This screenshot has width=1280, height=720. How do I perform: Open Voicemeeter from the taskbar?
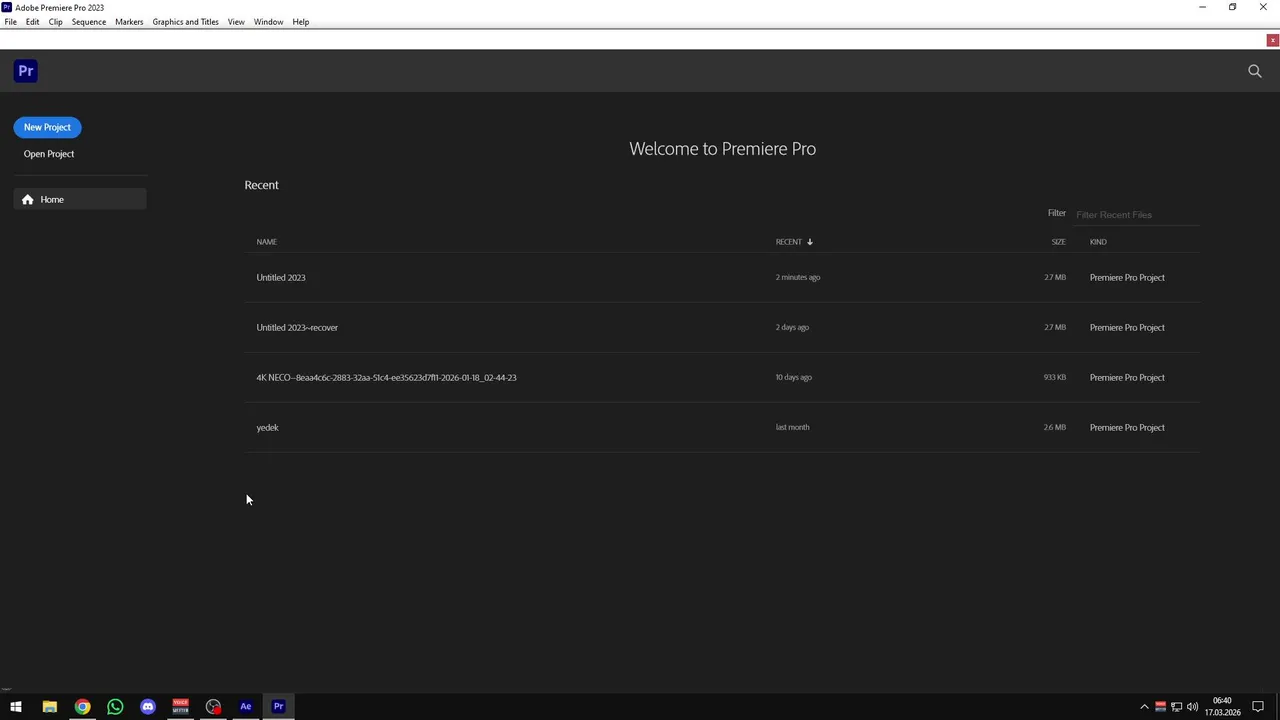point(180,707)
